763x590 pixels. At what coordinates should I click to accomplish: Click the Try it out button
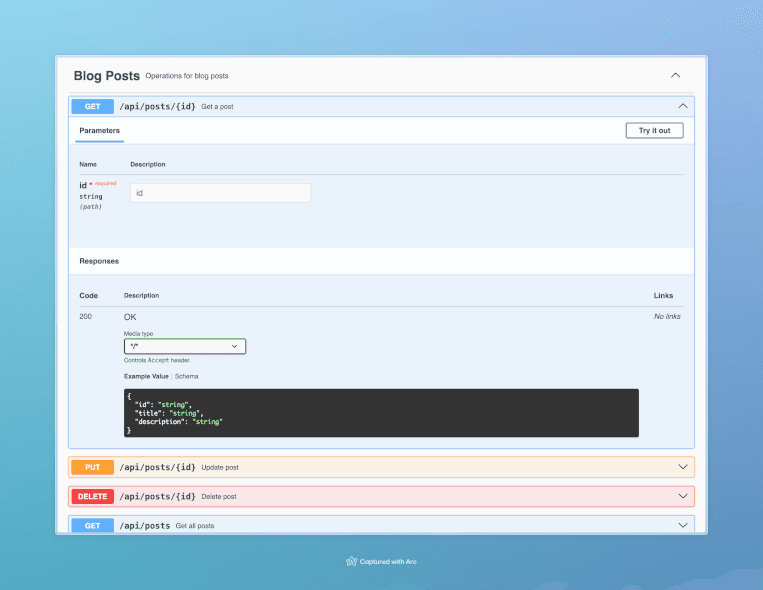(x=654, y=130)
